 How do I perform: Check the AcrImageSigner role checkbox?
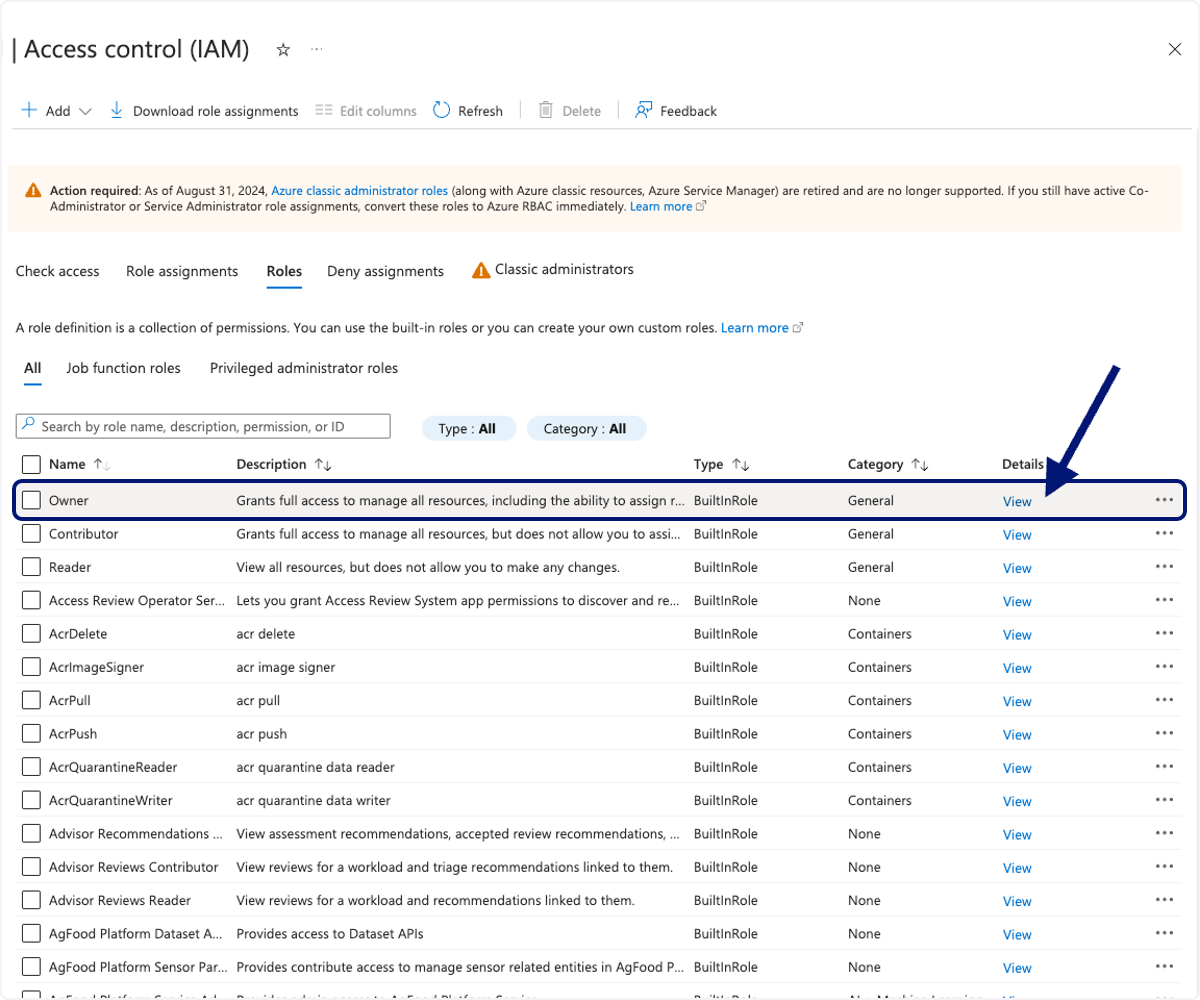point(31,667)
